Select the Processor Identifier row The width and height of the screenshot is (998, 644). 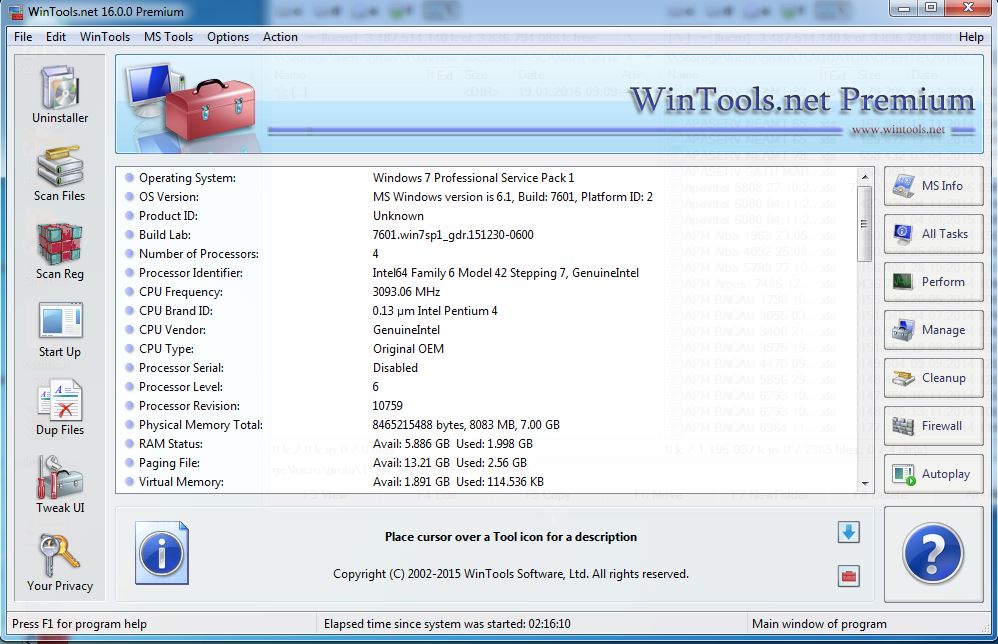487,273
